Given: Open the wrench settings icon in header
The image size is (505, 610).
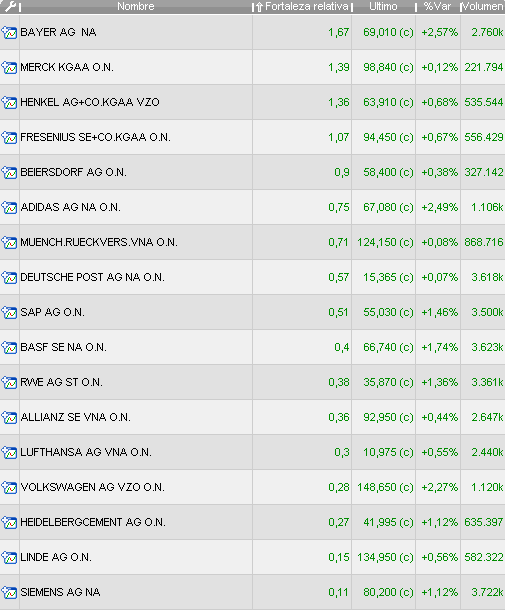Looking at the screenshot, I should [x=10, y=6].
